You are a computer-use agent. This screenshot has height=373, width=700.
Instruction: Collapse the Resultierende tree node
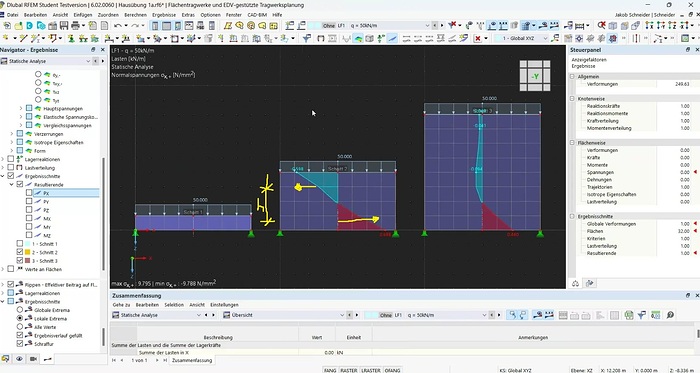[12, 184]
